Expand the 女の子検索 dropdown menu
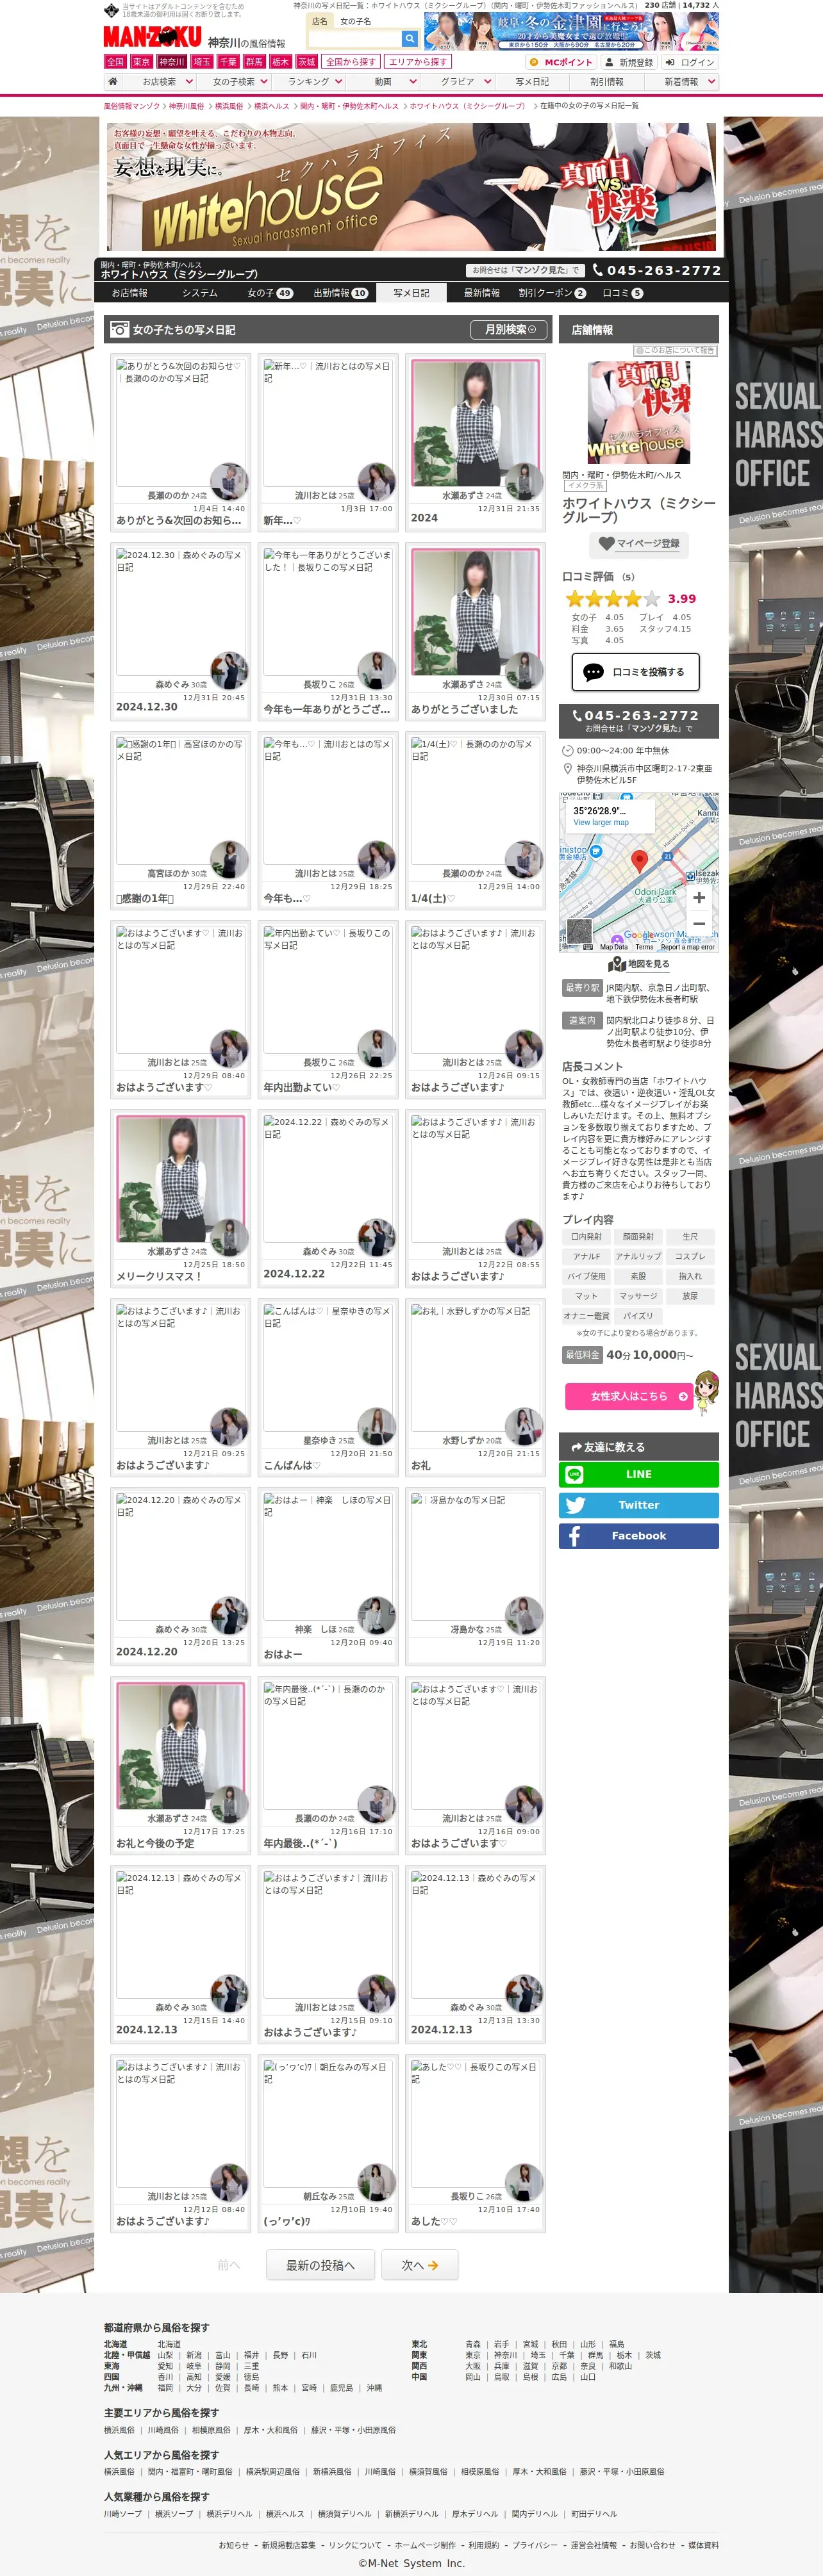The height and width of the screenshot is (2576, 823). point(234,82)
